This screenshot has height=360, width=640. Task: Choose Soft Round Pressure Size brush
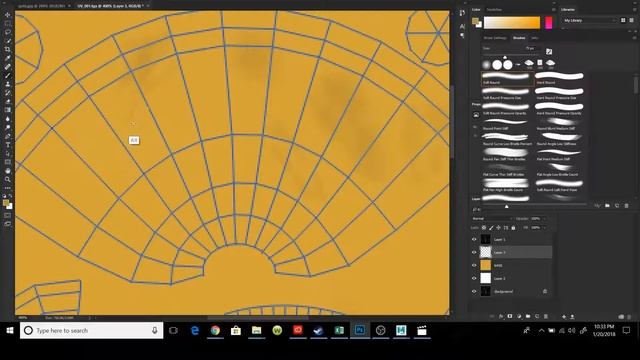(507, 93)
